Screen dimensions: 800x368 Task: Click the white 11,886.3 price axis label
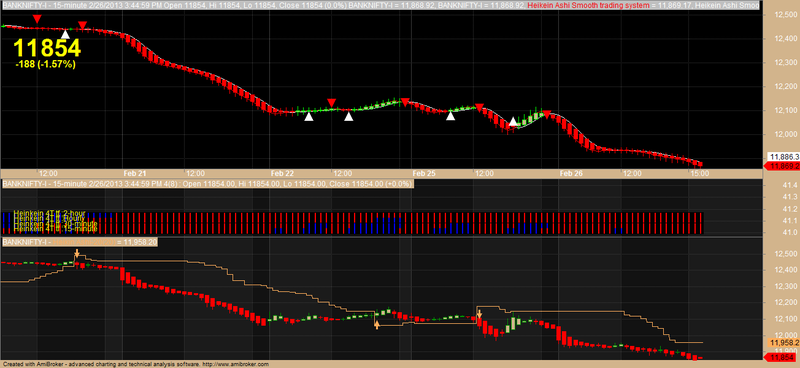[x=783, y=157]
